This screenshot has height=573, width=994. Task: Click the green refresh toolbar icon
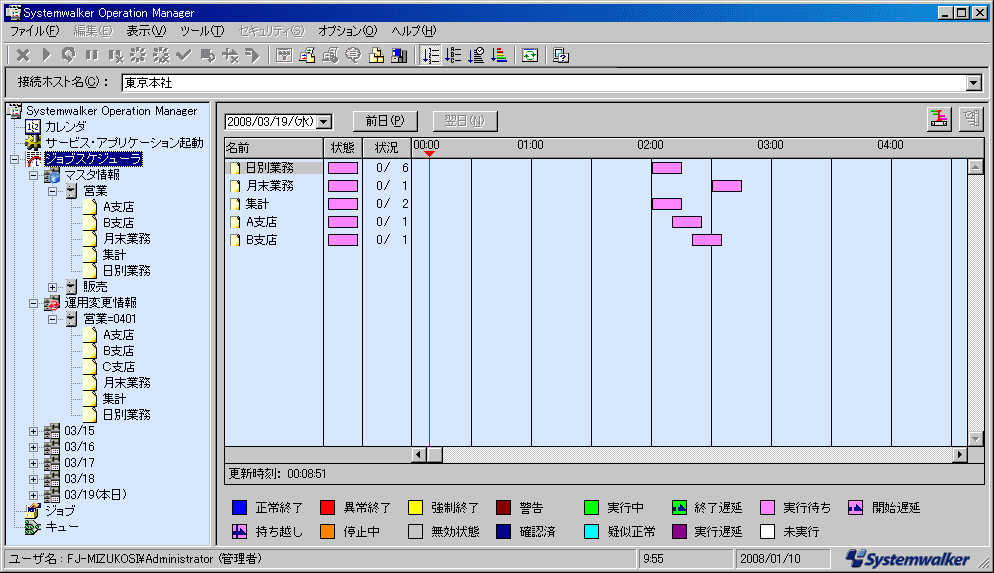[530, 56]
